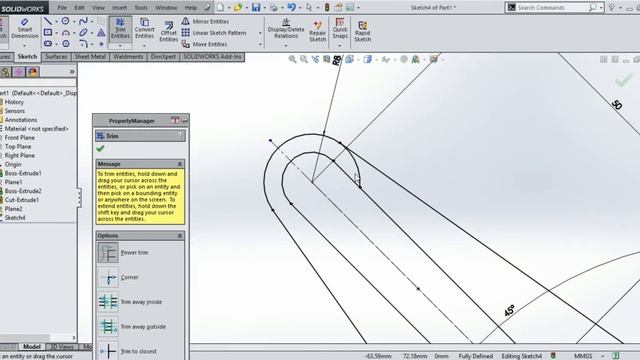The width and height of the screenshot is (640, 360).
Task: Click the Undo icon
Action: coord(291,7)
